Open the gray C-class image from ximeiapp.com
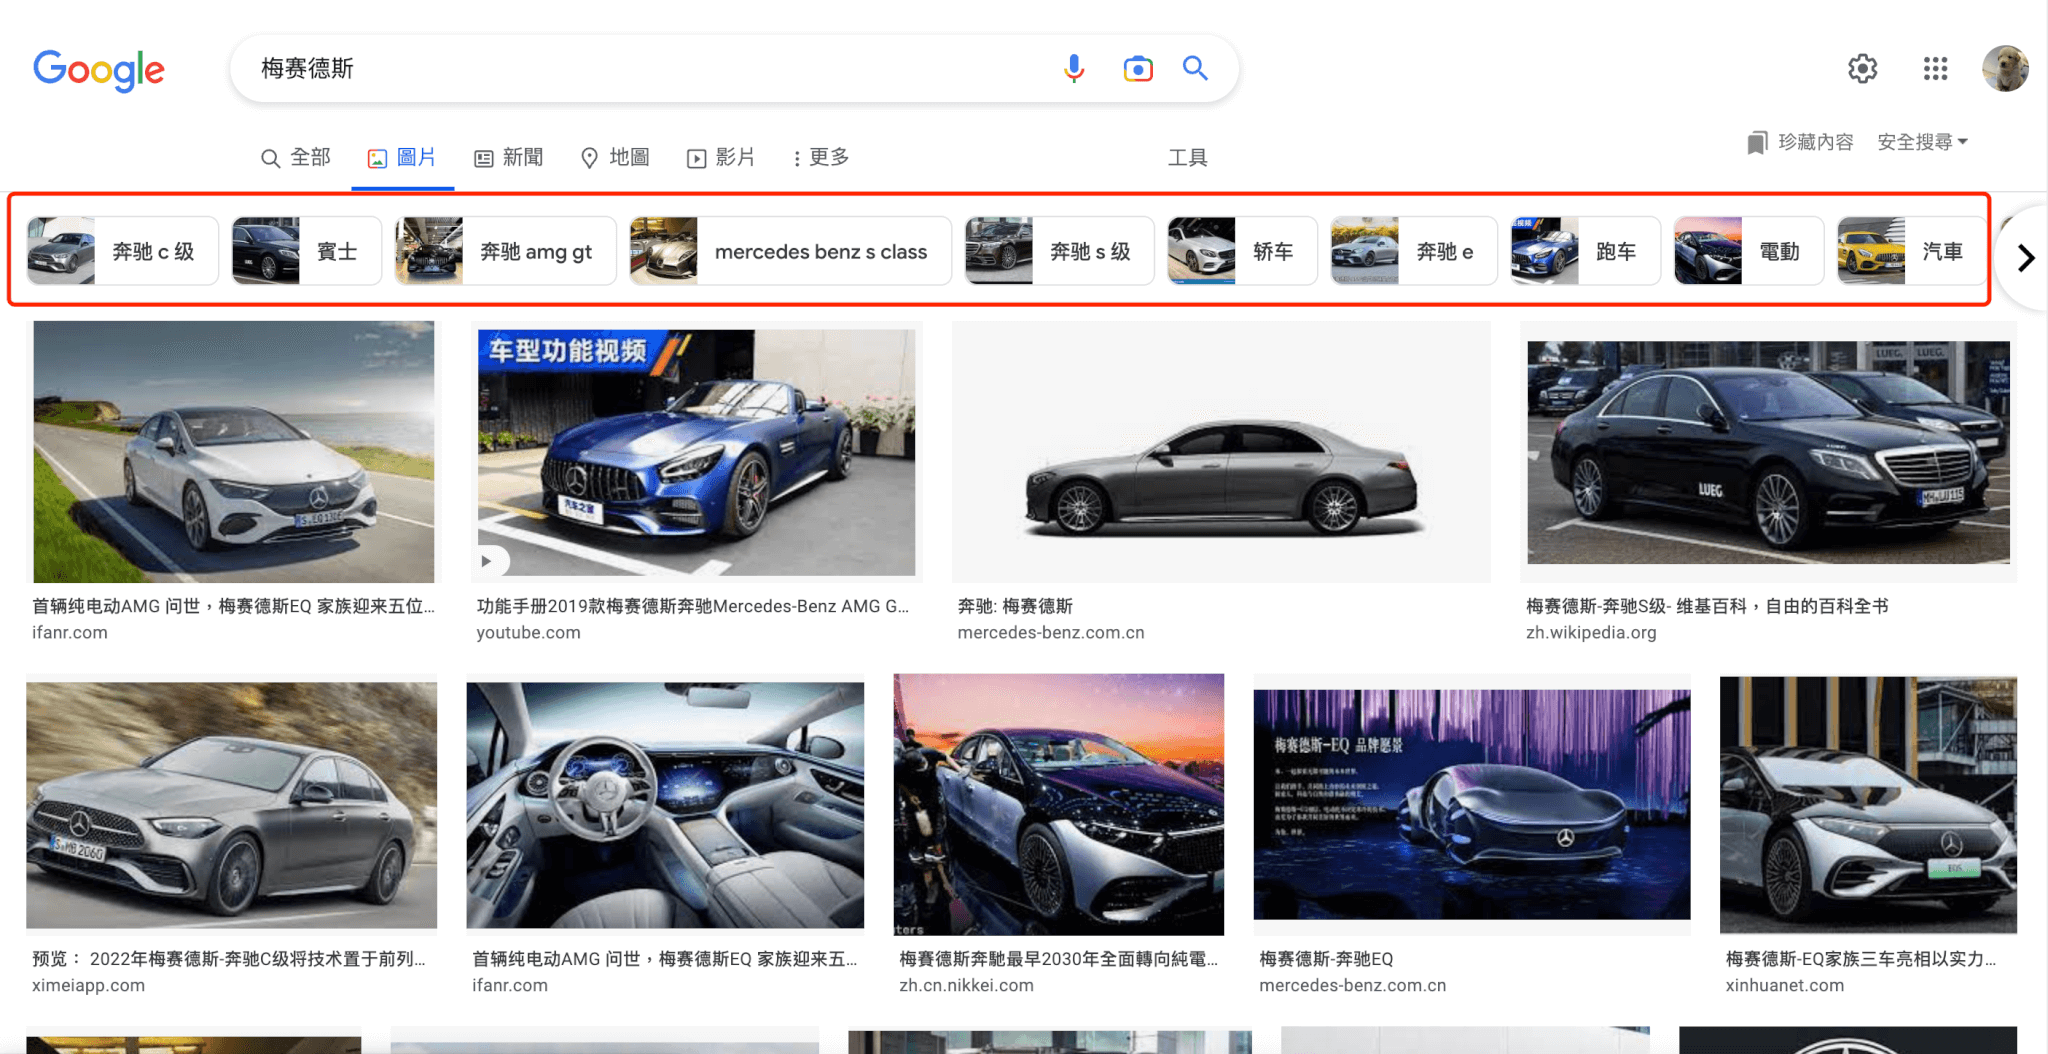This screenshot has width=2048, height=1054. point(231,805)
